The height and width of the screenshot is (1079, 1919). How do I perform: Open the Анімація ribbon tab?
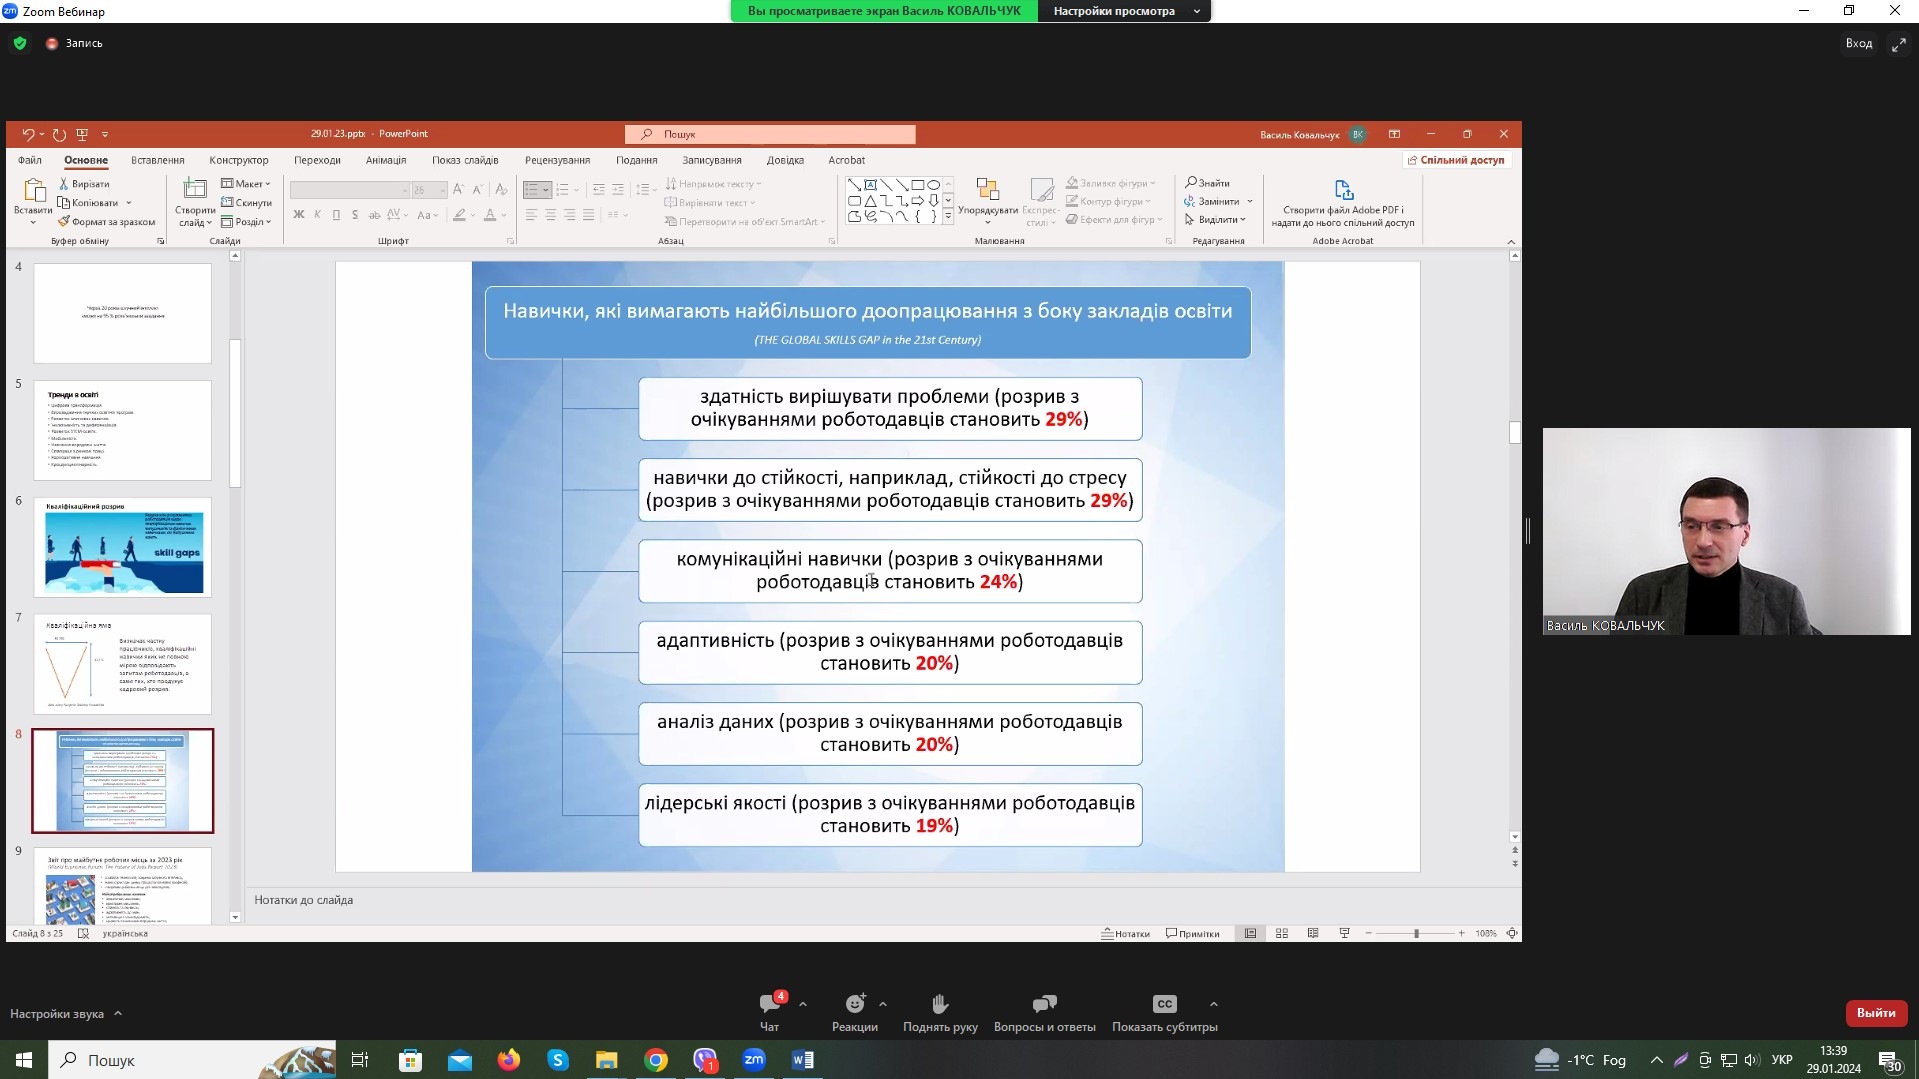click(x=386, y=160)
